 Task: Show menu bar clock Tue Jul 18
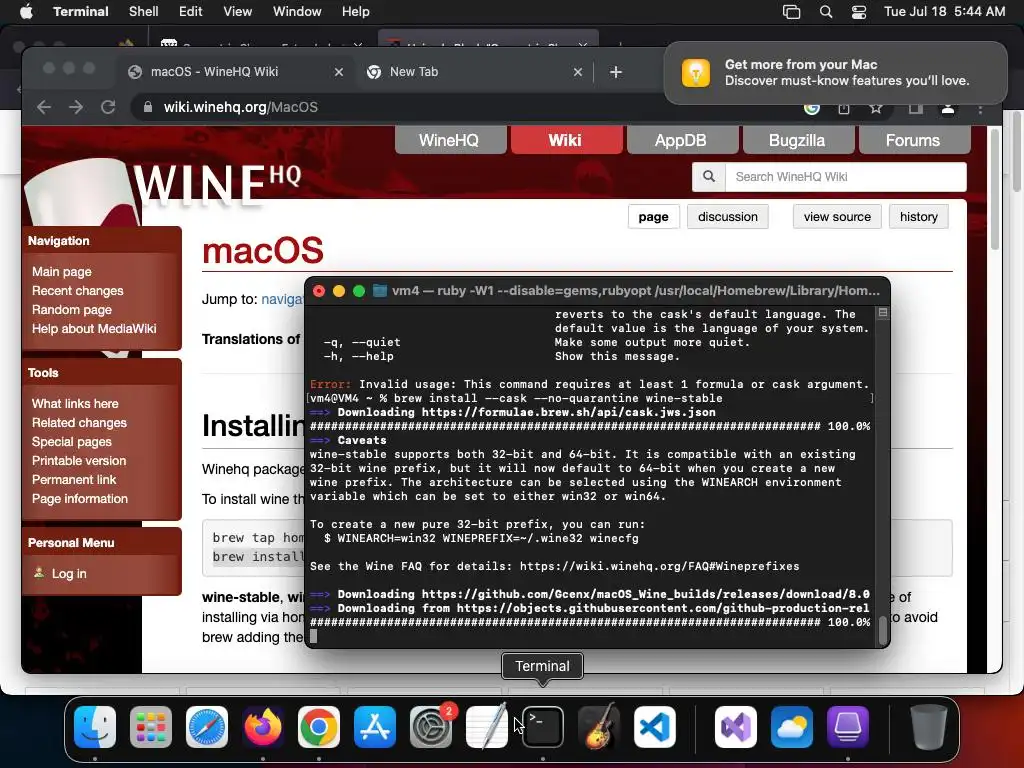[x=944, y=12]
